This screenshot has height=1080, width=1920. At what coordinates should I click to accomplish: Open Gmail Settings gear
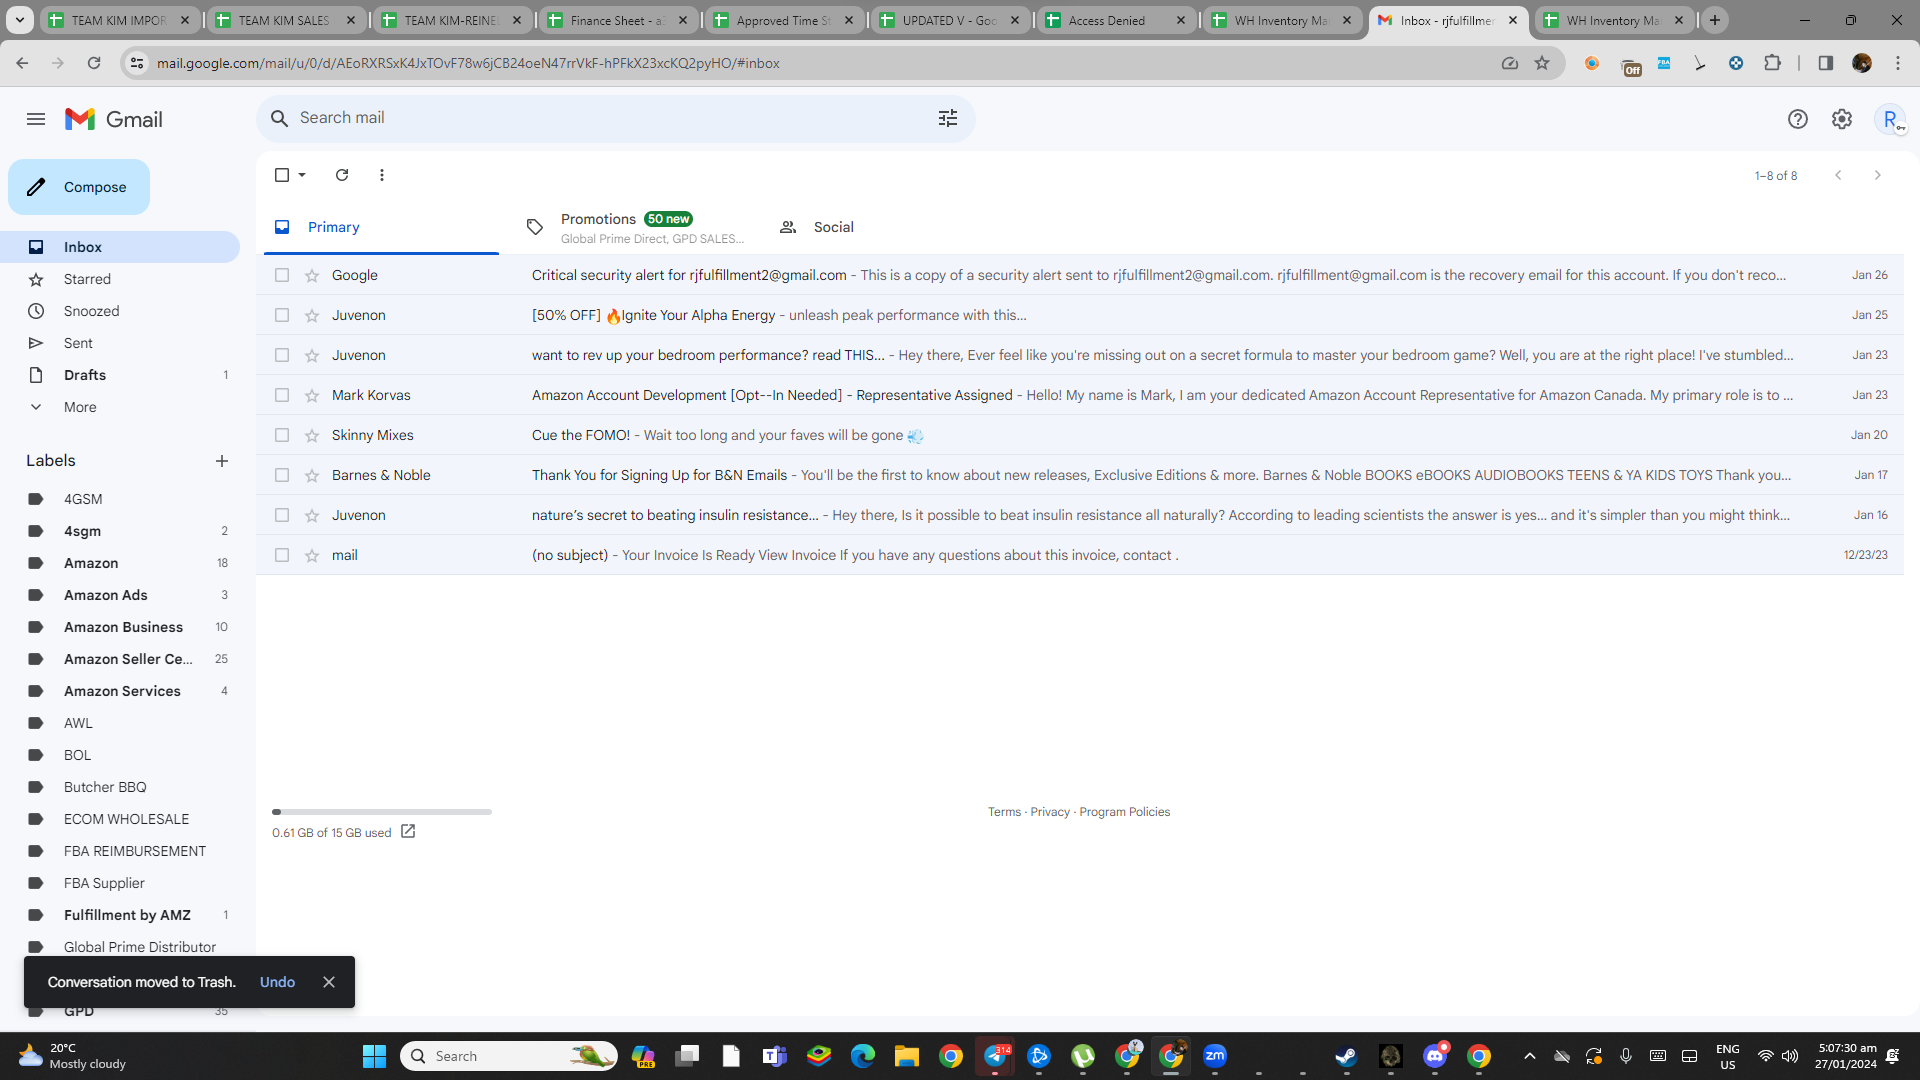pos(1842,119)
